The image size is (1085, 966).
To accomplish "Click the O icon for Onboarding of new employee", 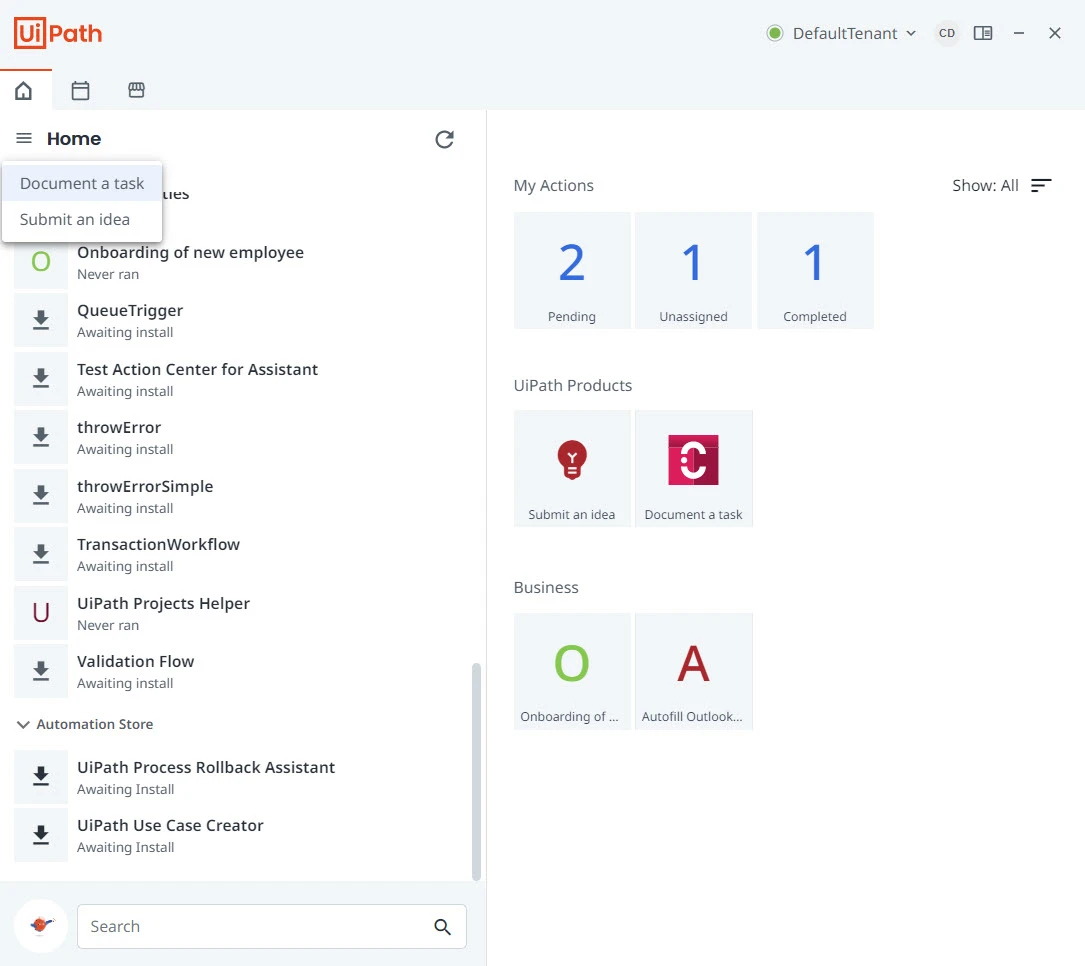I will point(41,262).
